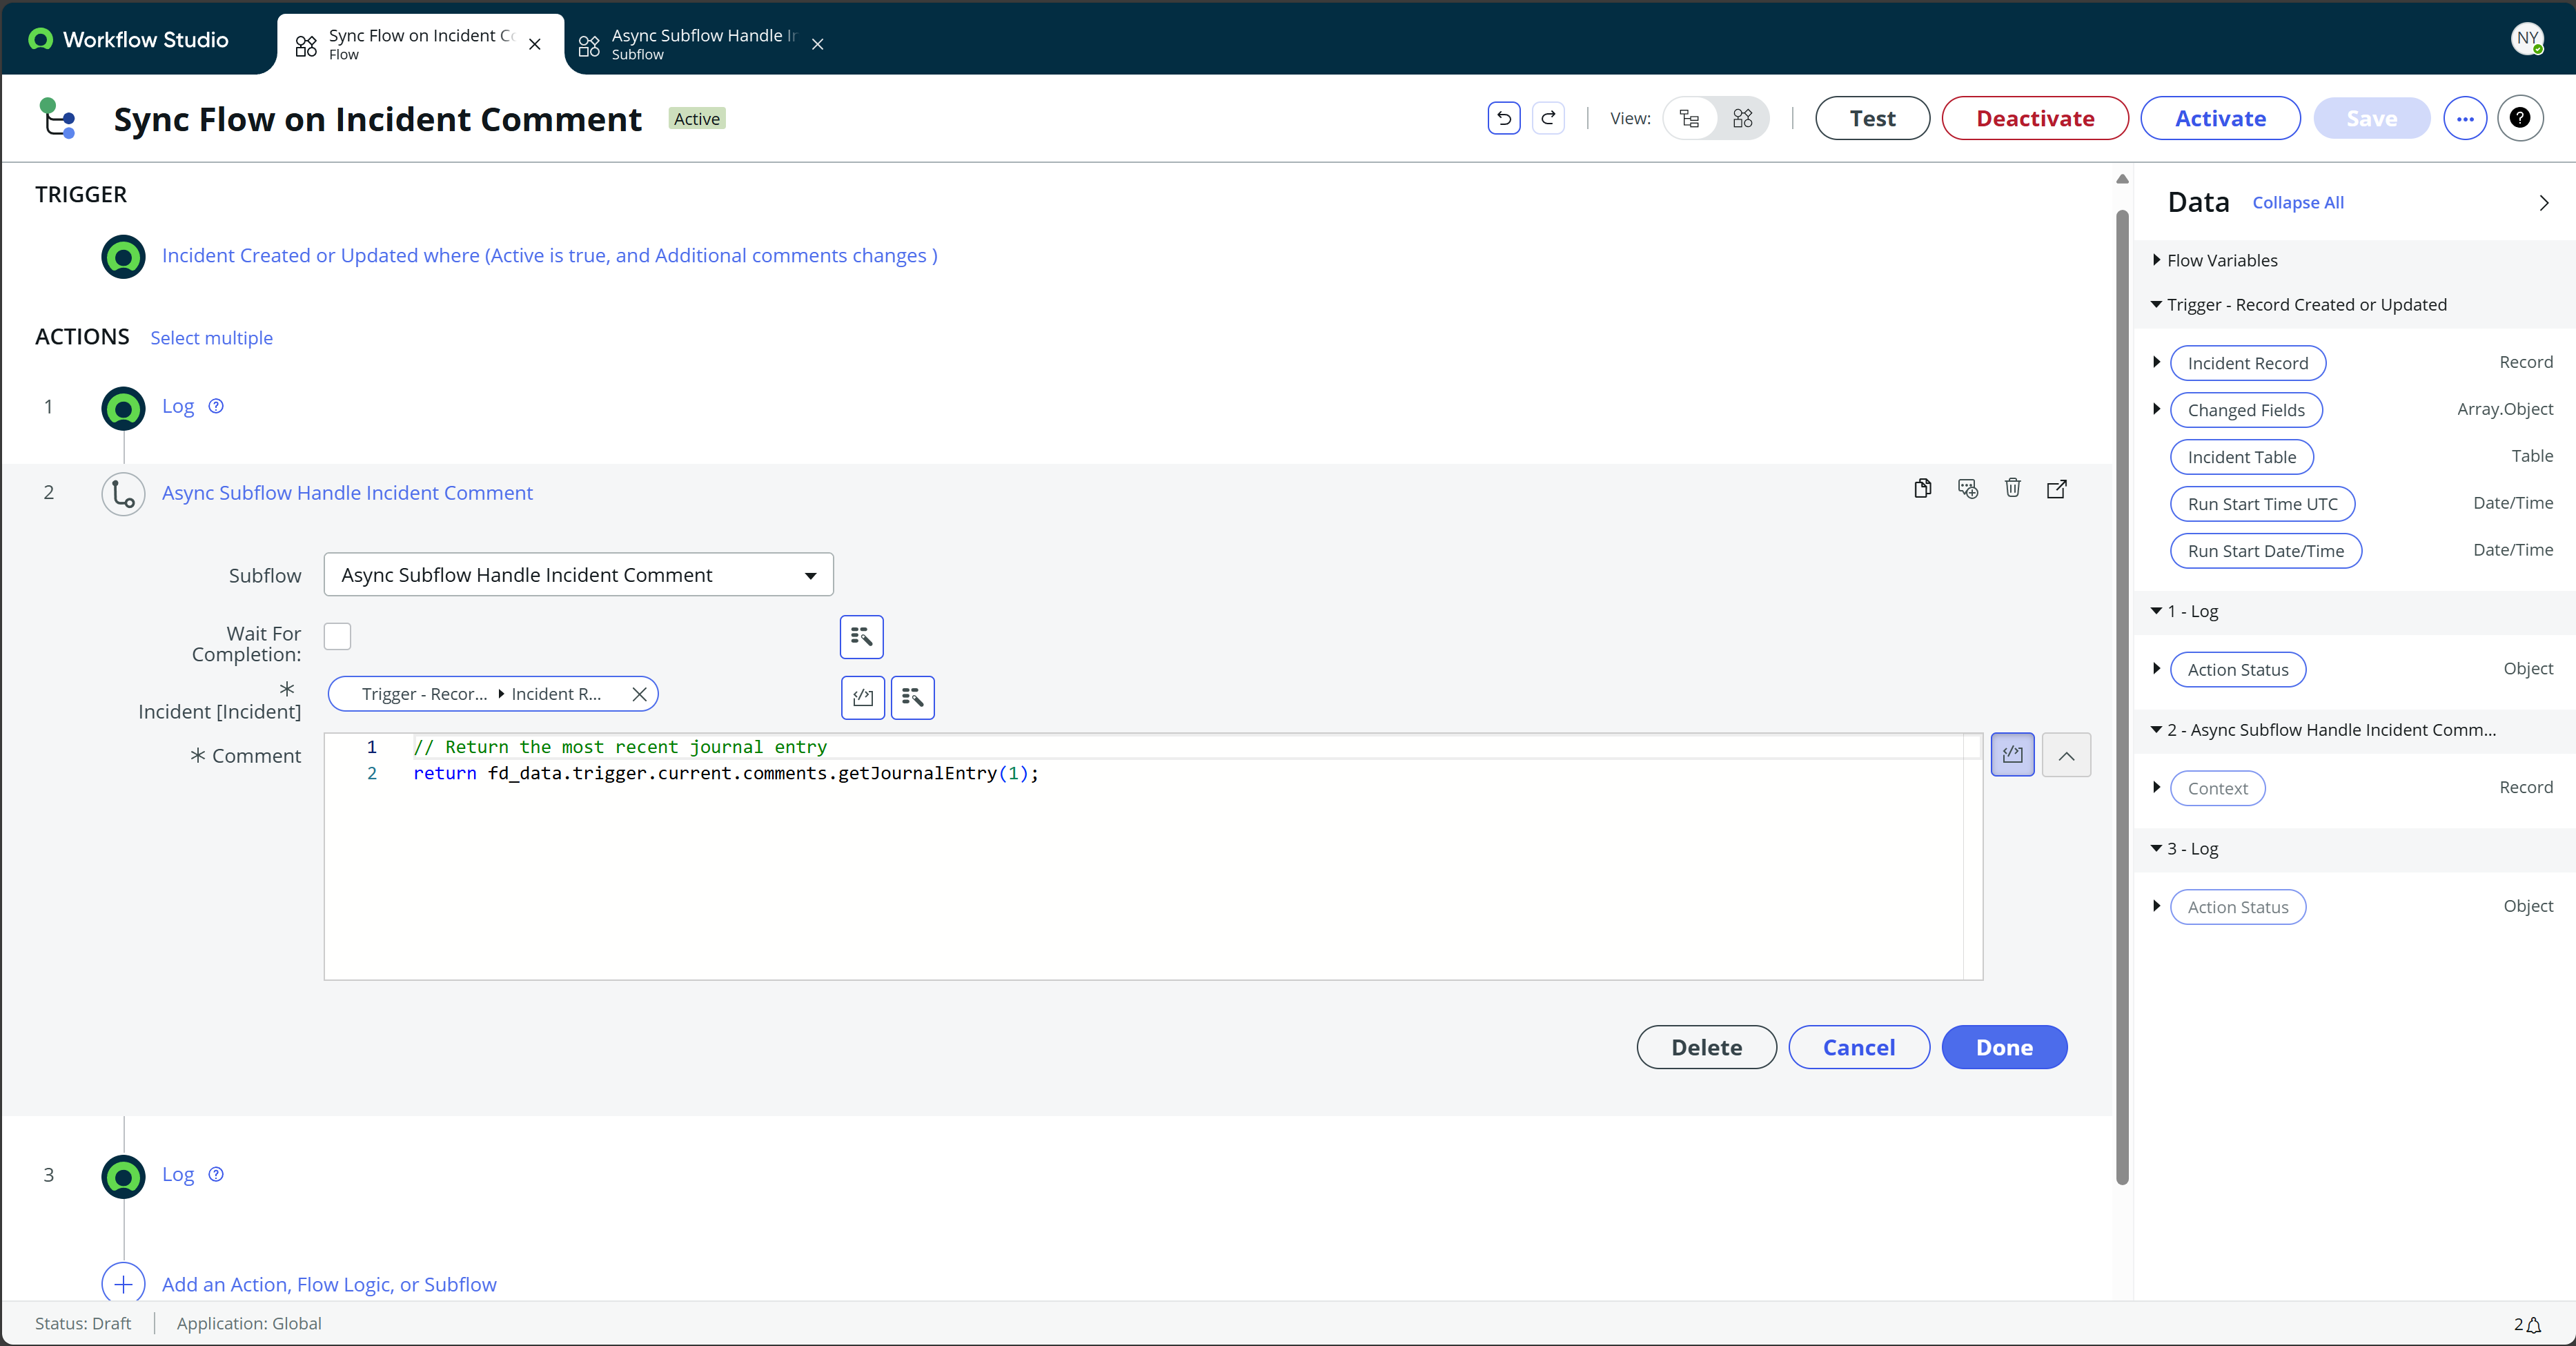This screenshot has height=1346, width=2576.
Task: Click the redo arrow icon
Action: pyautogui.click(x=1548, y=118)
